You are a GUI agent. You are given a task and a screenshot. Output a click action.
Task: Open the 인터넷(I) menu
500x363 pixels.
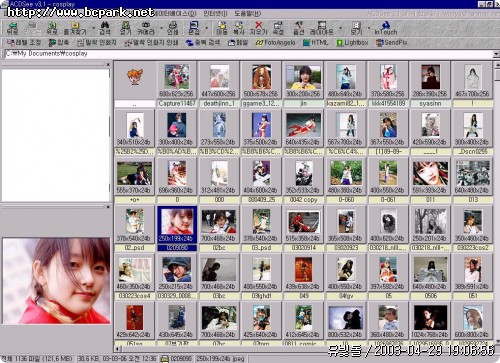tap(215, 14)
